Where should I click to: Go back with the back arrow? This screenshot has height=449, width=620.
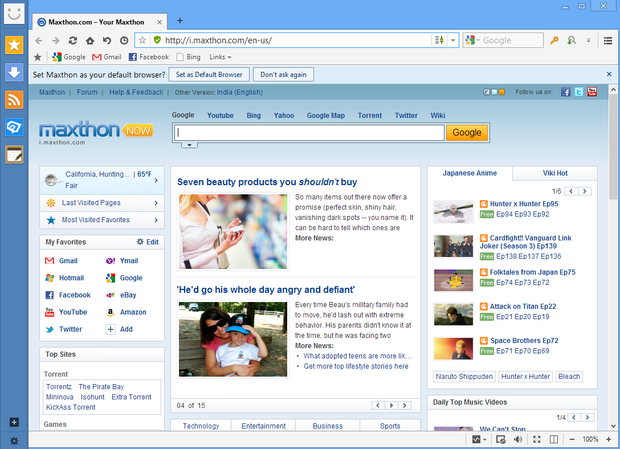tap(38, 40)
